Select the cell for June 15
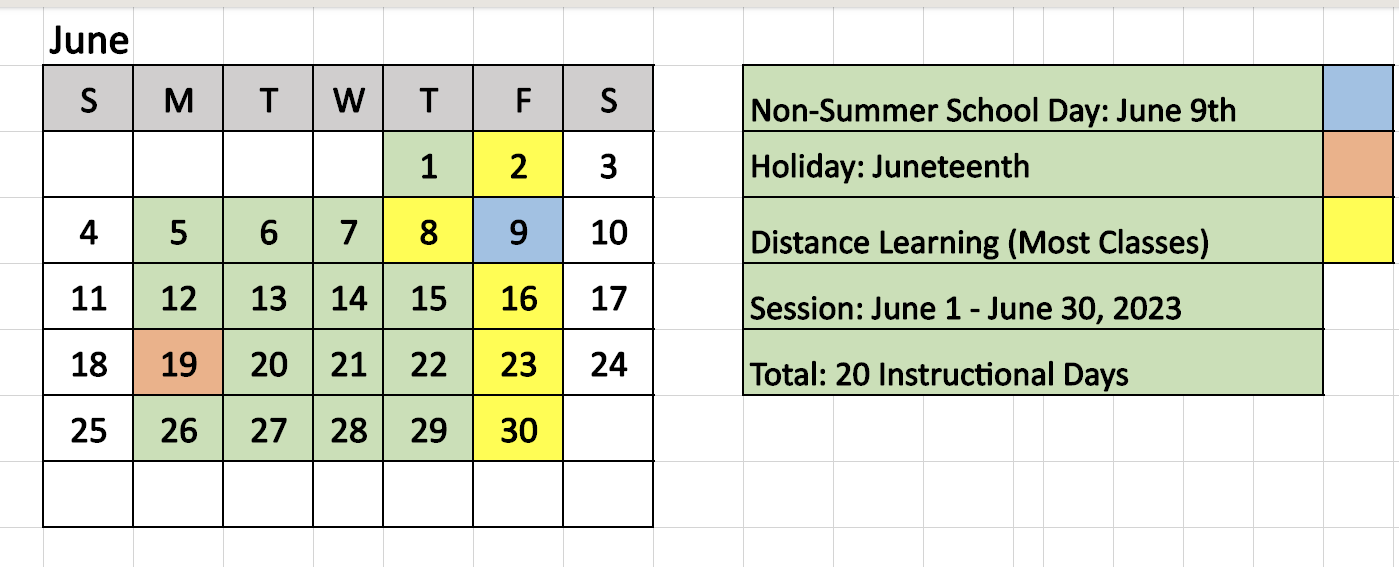 (428, 297)
